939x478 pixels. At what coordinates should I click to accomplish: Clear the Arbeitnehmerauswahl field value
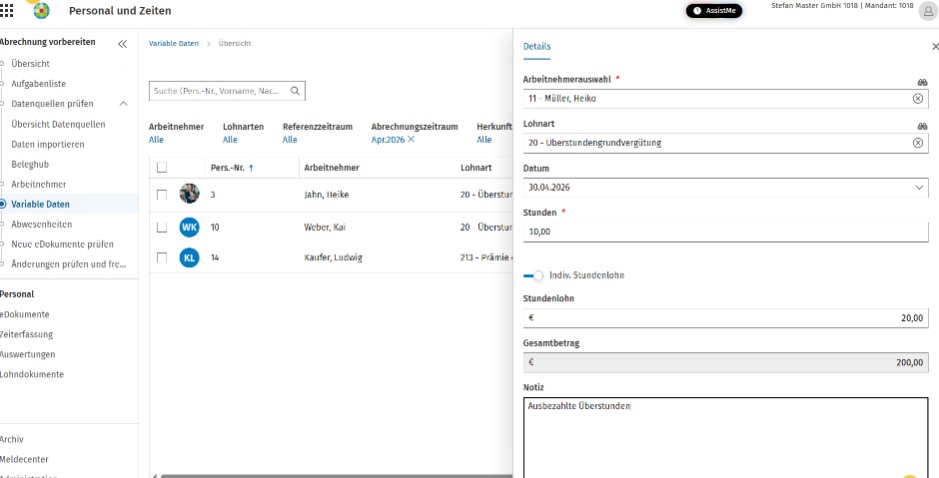(917, 99)
